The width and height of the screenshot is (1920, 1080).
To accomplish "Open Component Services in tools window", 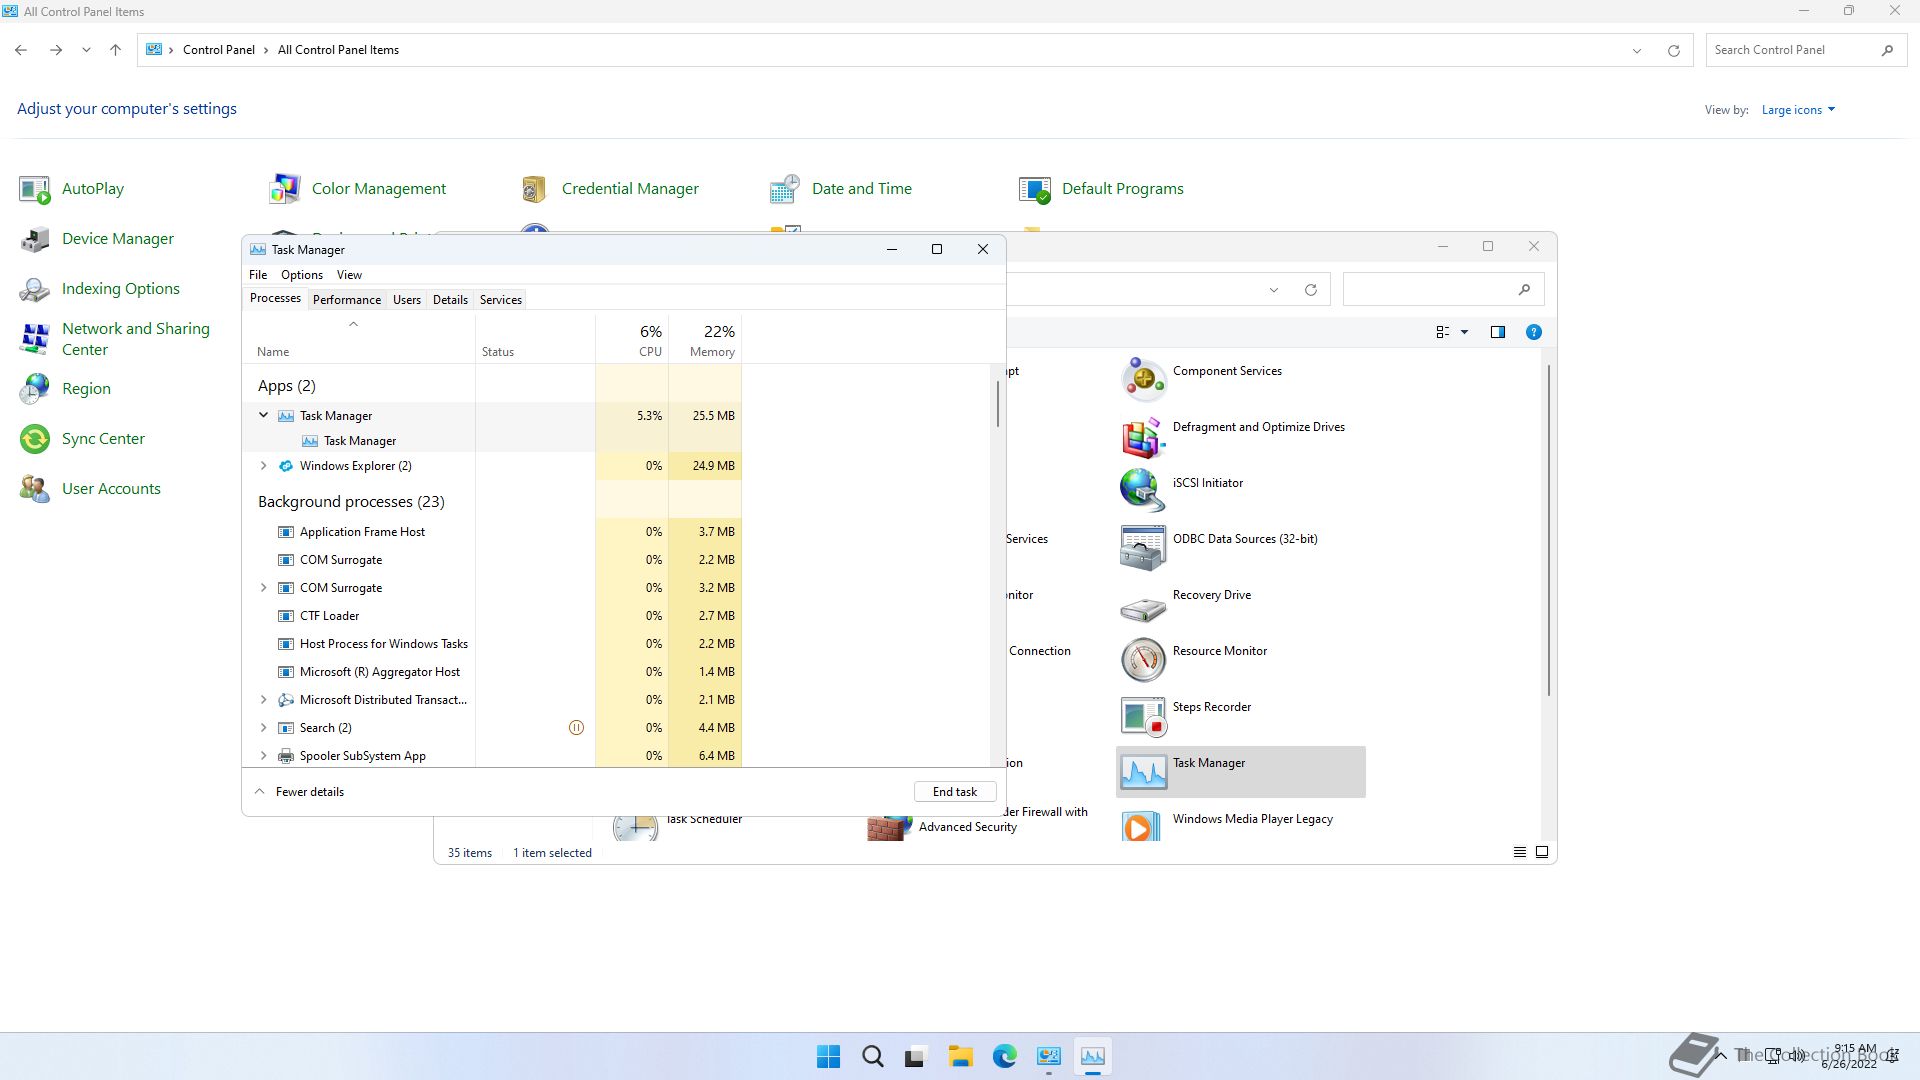I will (x=1240, y=380).
